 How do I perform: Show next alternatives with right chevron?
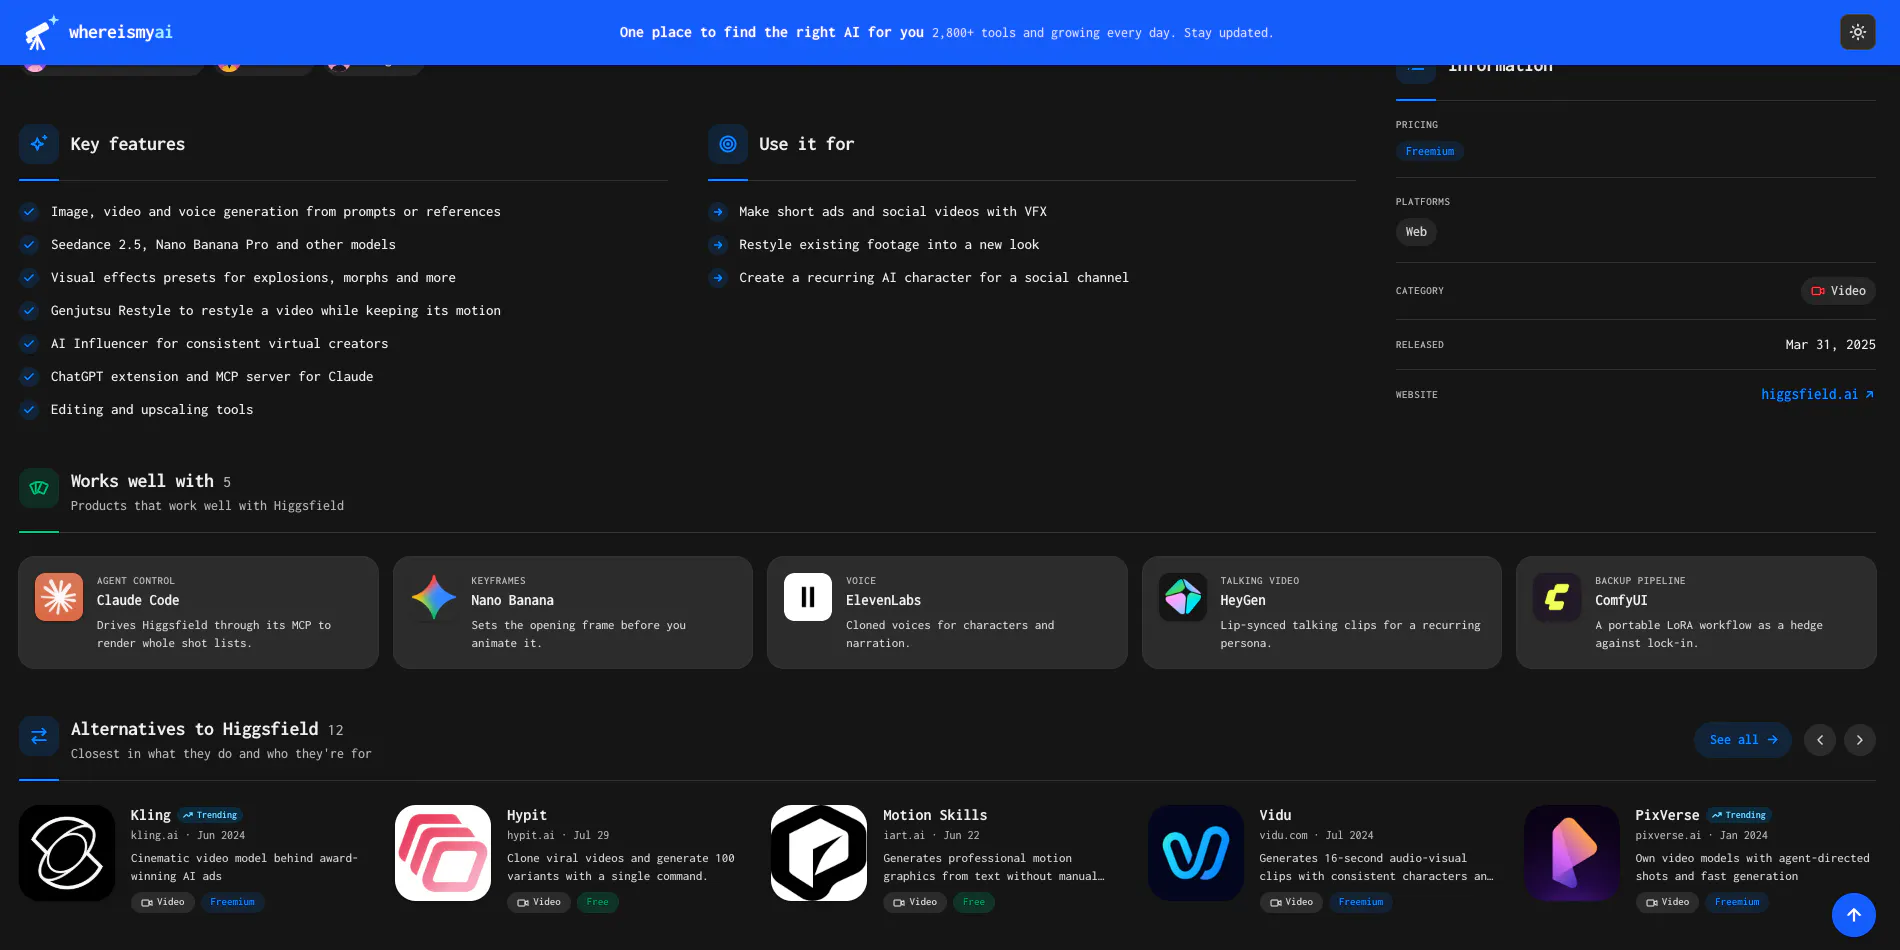tap(1860, 740)
